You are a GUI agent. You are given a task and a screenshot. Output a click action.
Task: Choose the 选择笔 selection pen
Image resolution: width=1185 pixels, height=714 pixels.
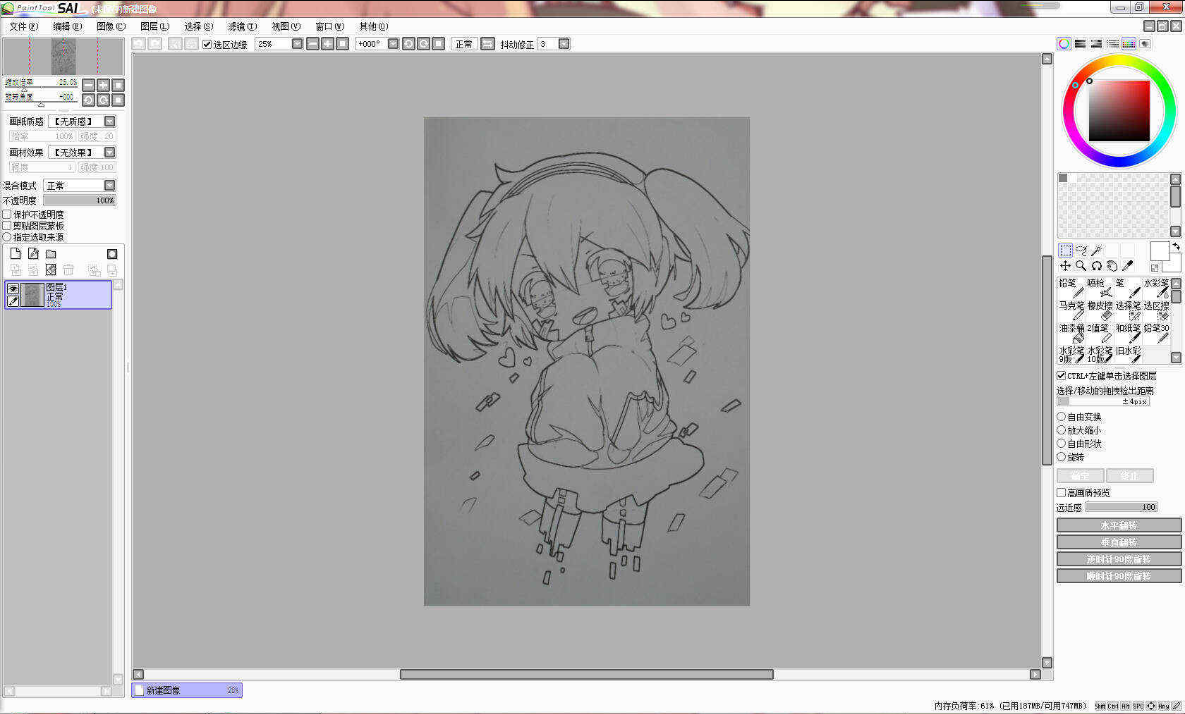1128,310
